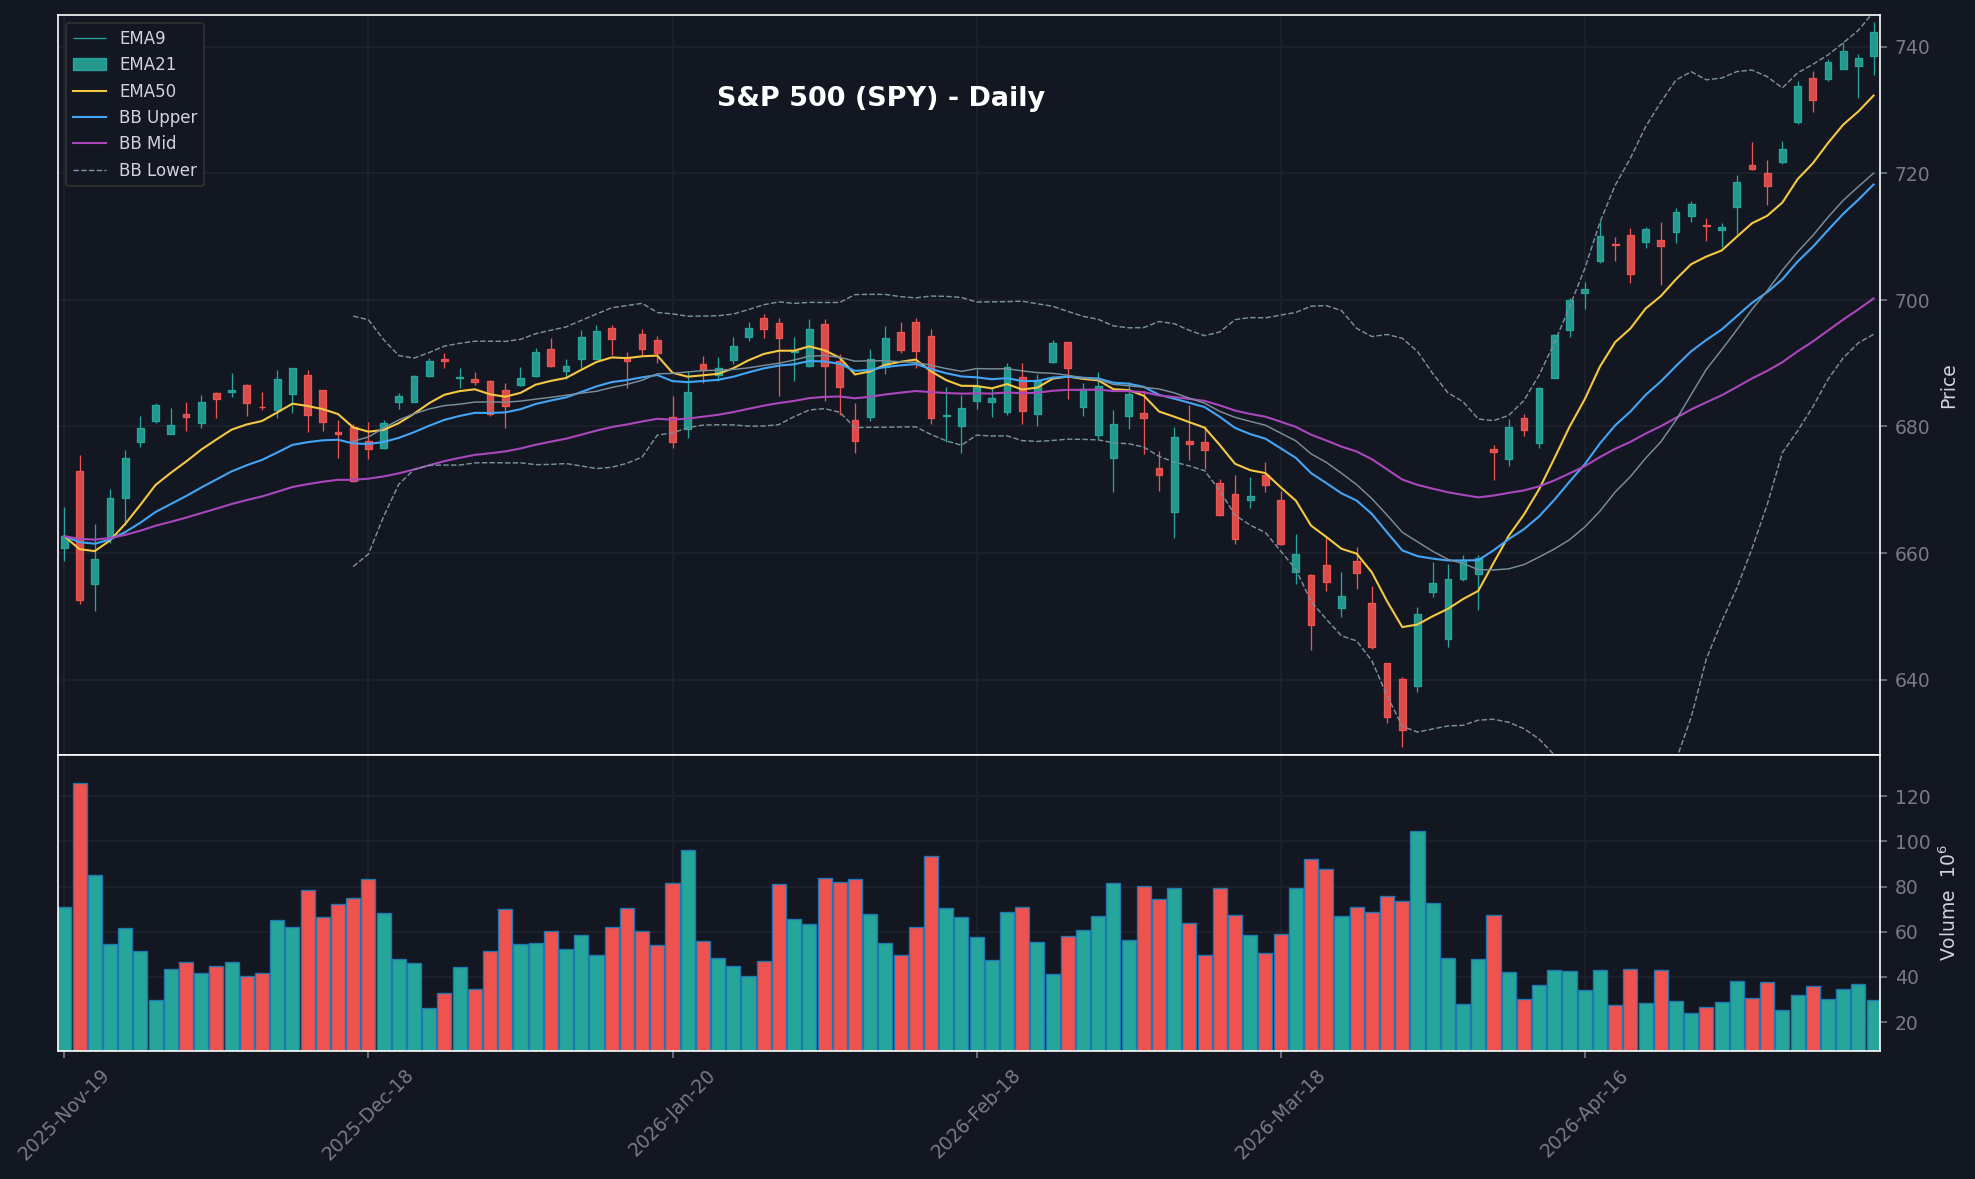Click the EMA50 legend label
This screenshot has width=1975, height=1179.
pos(147,91)
